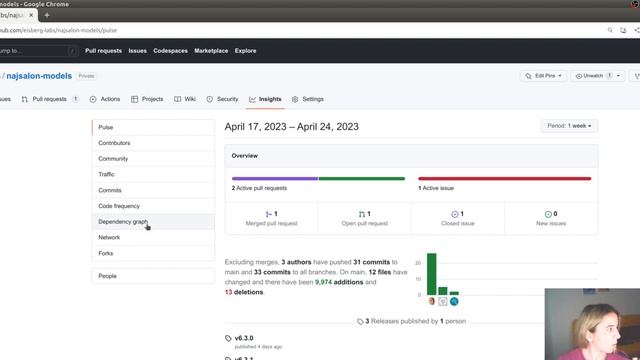The width and height of the screenshot is (640, 360).
Task: Click the tallest green commits bar
Action: tap(431, 274)
